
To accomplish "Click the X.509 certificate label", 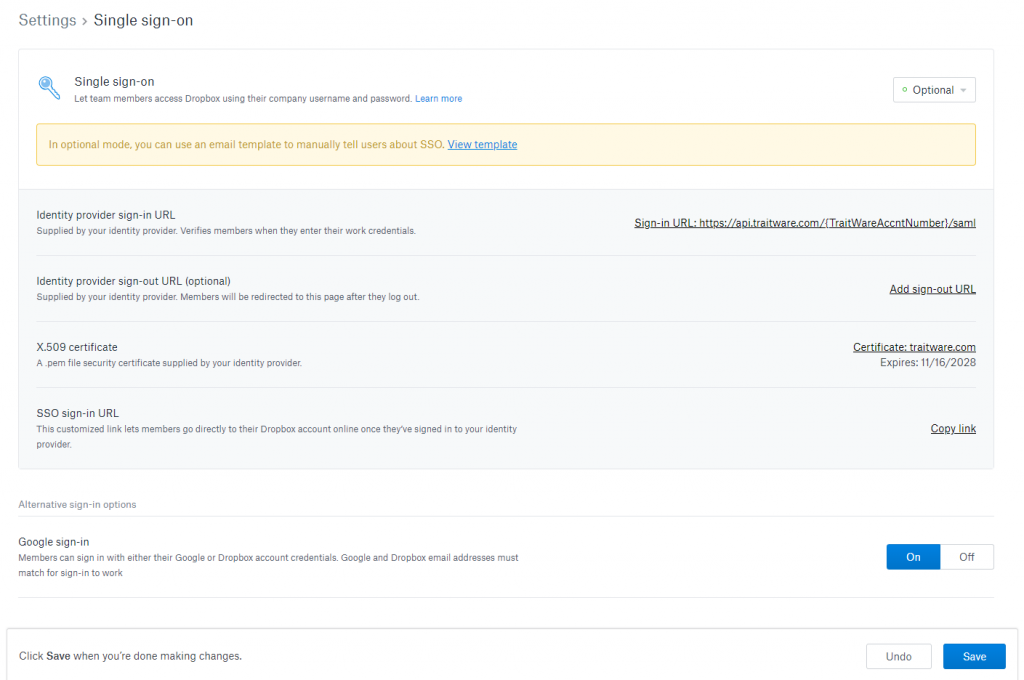I will (x=77, y=347).
